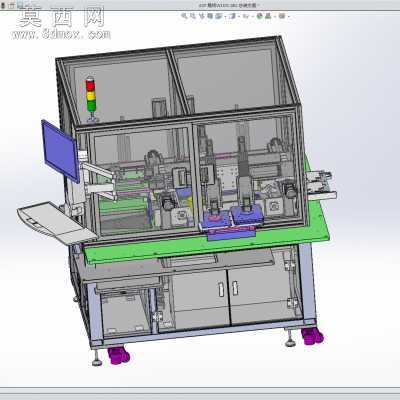Select the right leveling foot near the caster
The height and width of the screenshot is (400, 400).
pos(290,339)
